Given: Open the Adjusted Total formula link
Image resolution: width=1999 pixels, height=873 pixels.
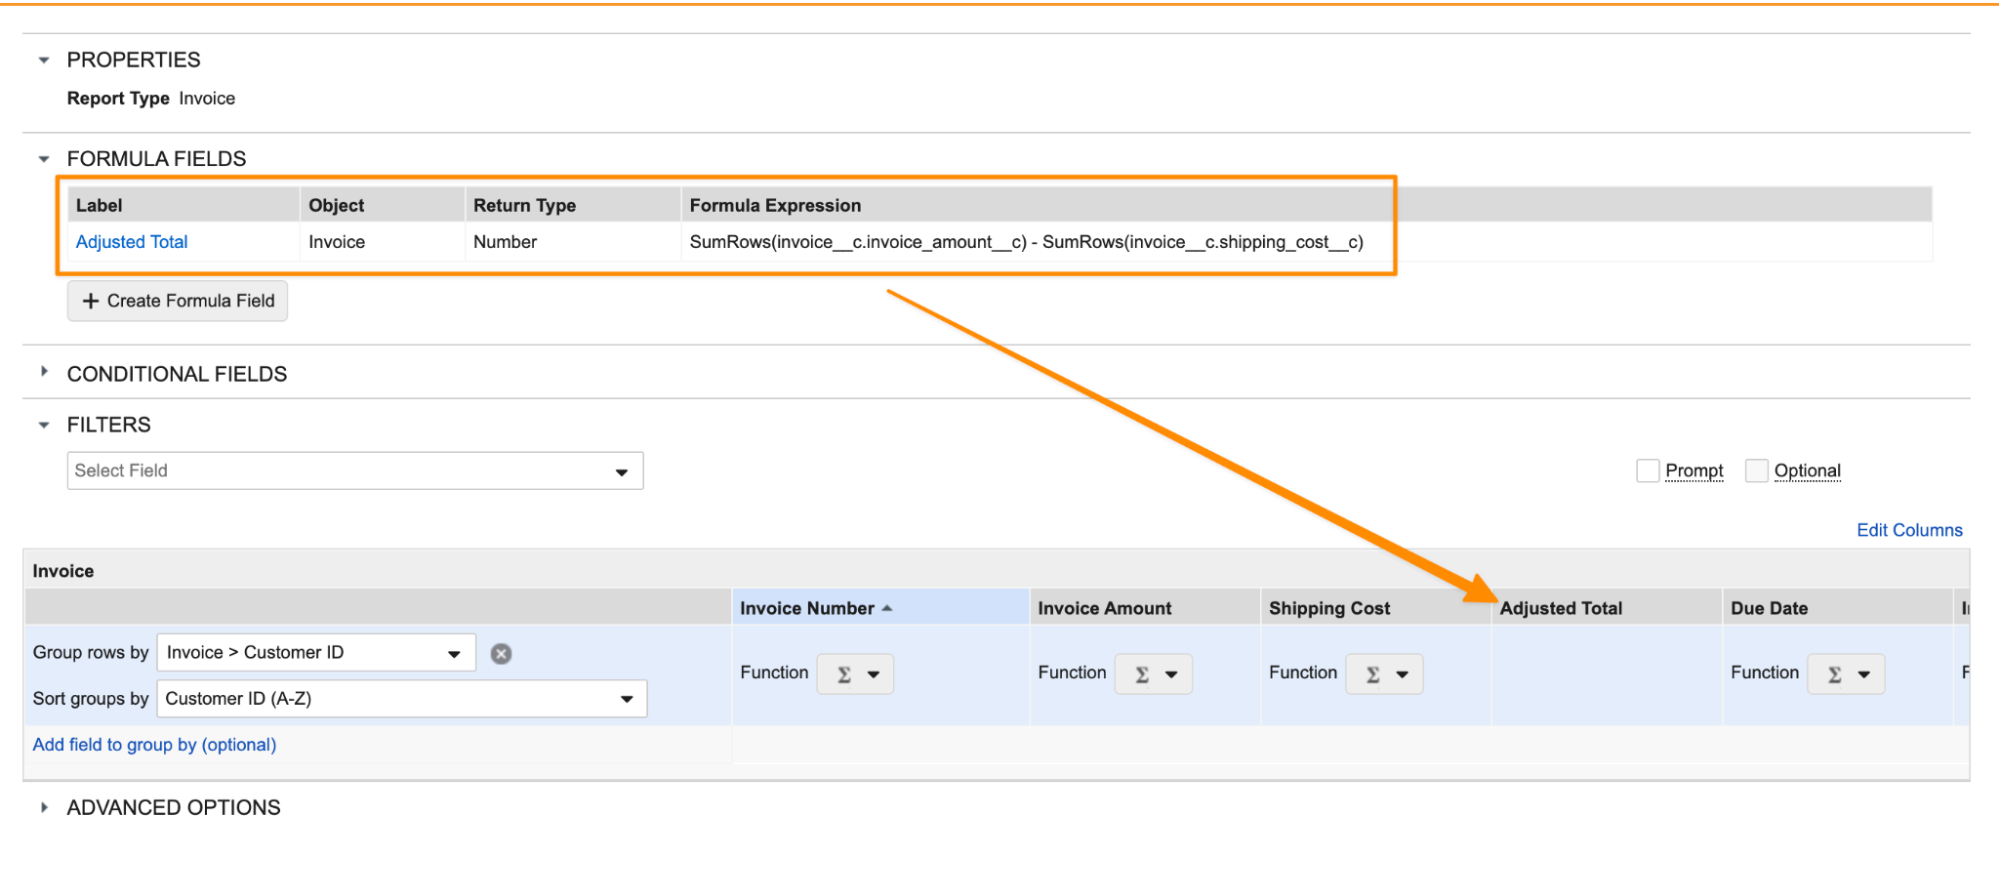Looking at the screenshot, I should 132,242.
